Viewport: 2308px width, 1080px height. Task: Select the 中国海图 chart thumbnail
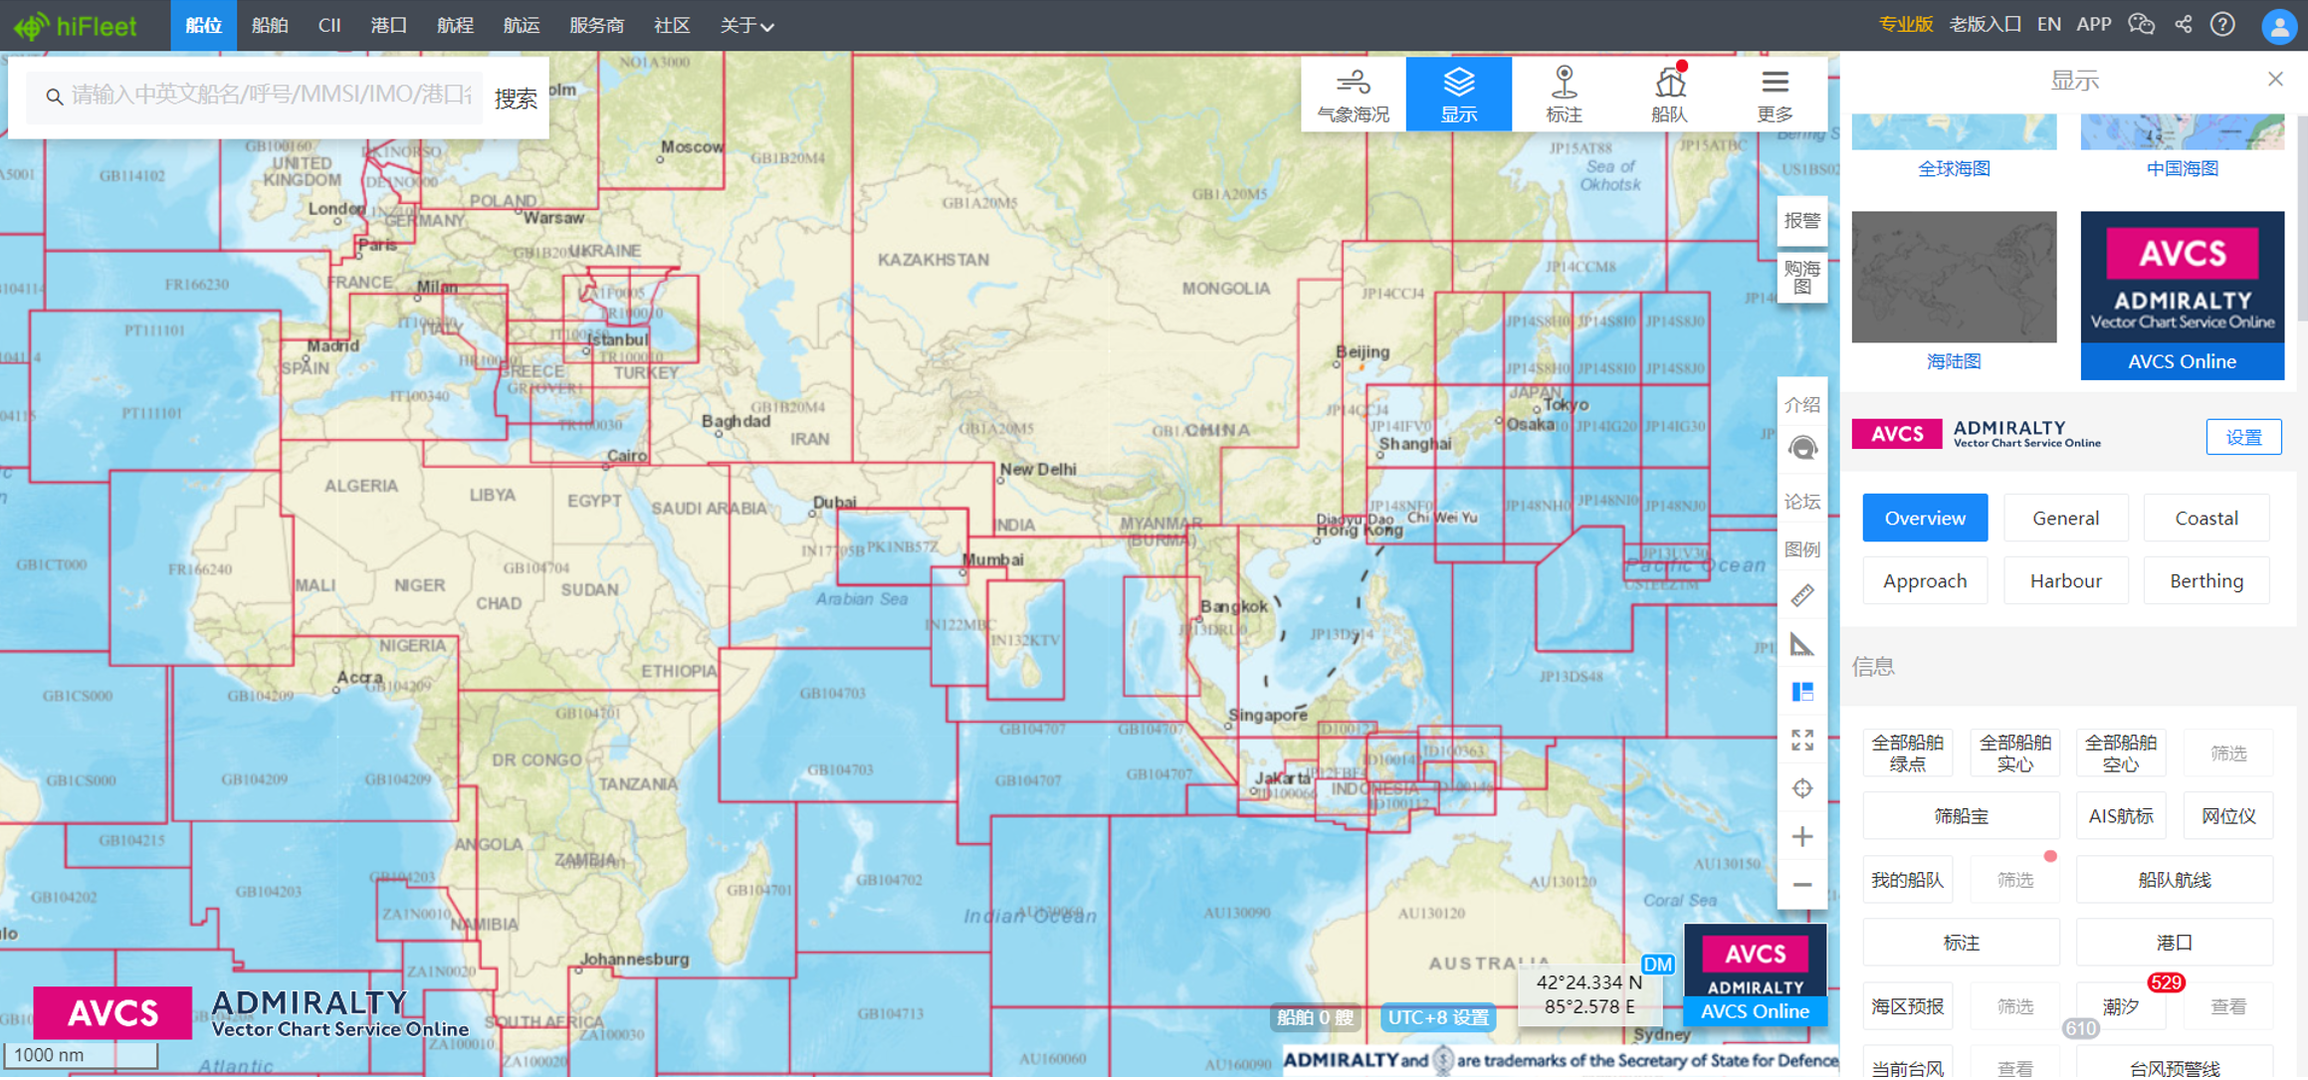[x=2182, y=146]
